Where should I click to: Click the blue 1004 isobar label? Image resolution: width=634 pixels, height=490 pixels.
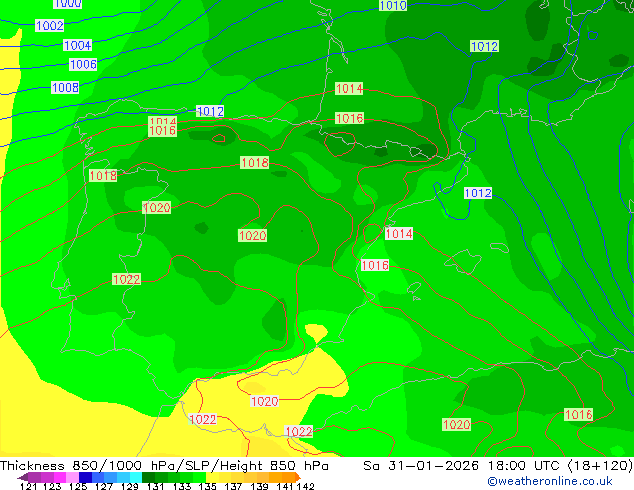tap(78, 45)
